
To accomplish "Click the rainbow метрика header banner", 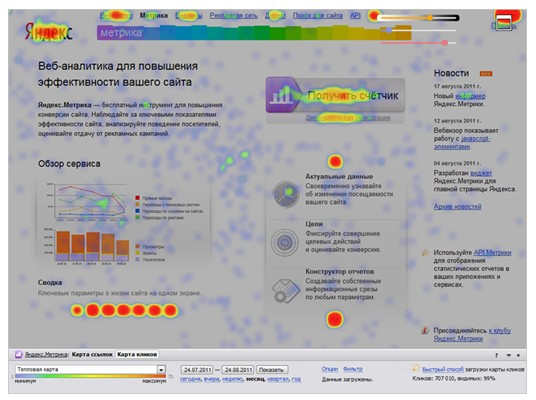I will (254, 33).
